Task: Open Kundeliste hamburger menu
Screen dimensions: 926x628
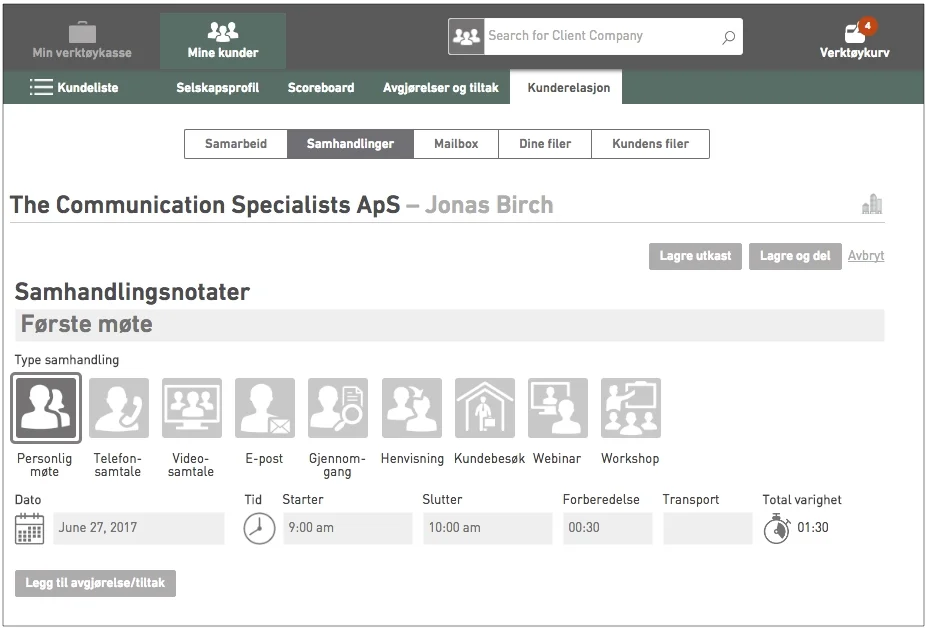Action: coord(74,87)
